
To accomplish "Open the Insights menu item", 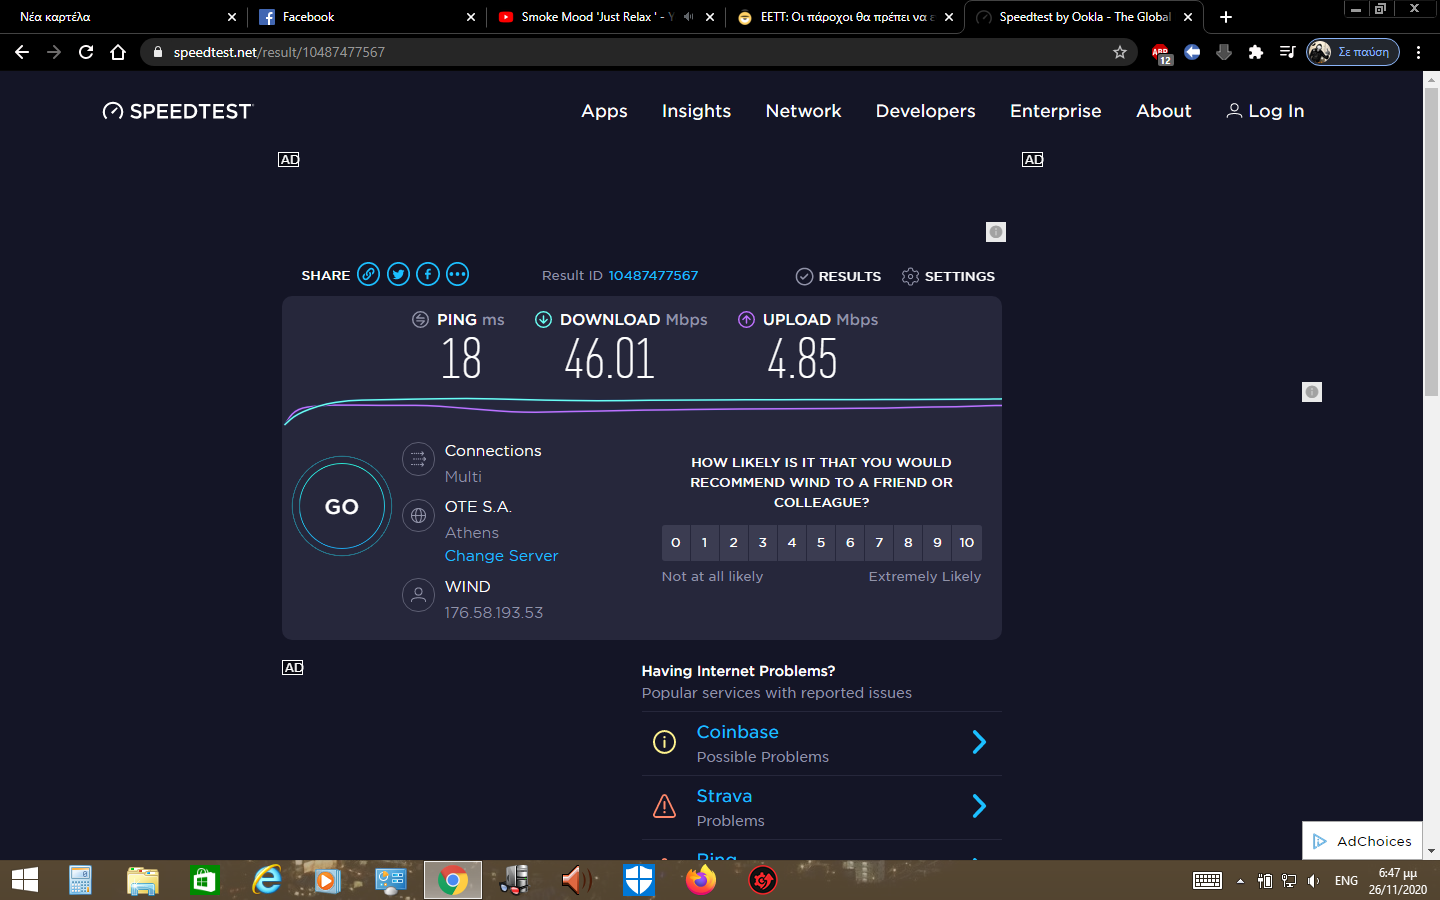I will coord(696,111).
